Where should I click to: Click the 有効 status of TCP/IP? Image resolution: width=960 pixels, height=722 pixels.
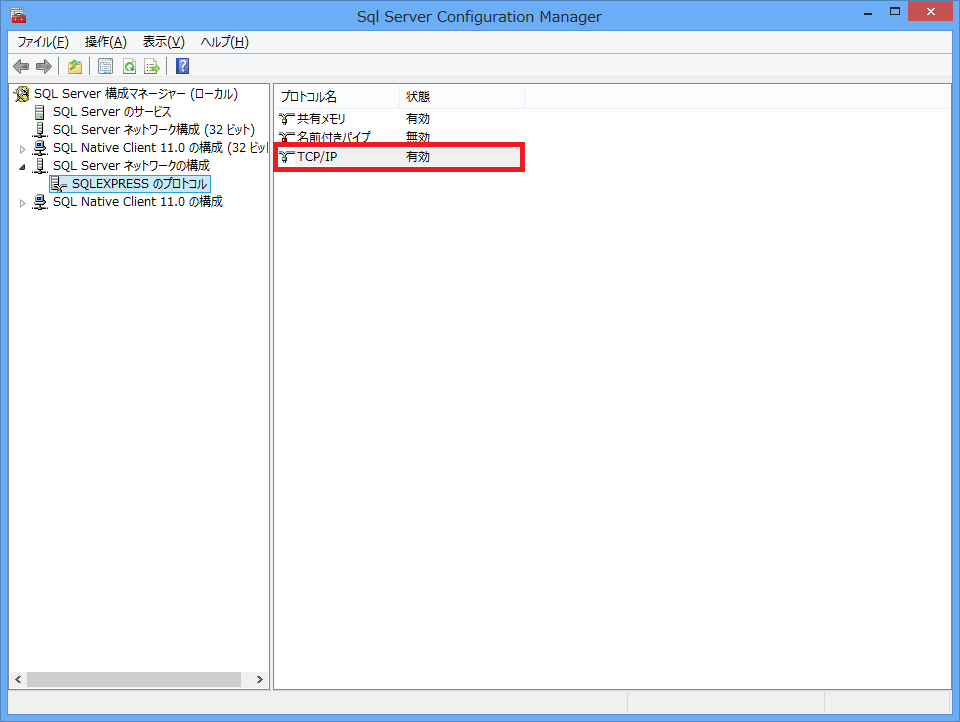[418, 157]
